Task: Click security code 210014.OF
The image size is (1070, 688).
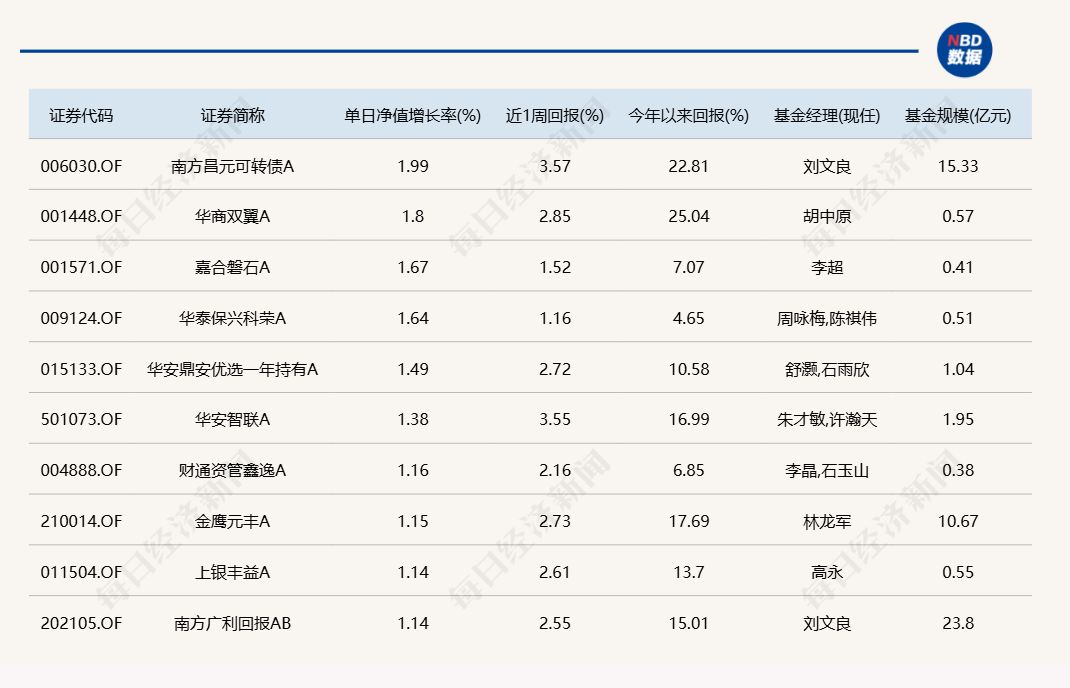Action: (x=81, y=521)
